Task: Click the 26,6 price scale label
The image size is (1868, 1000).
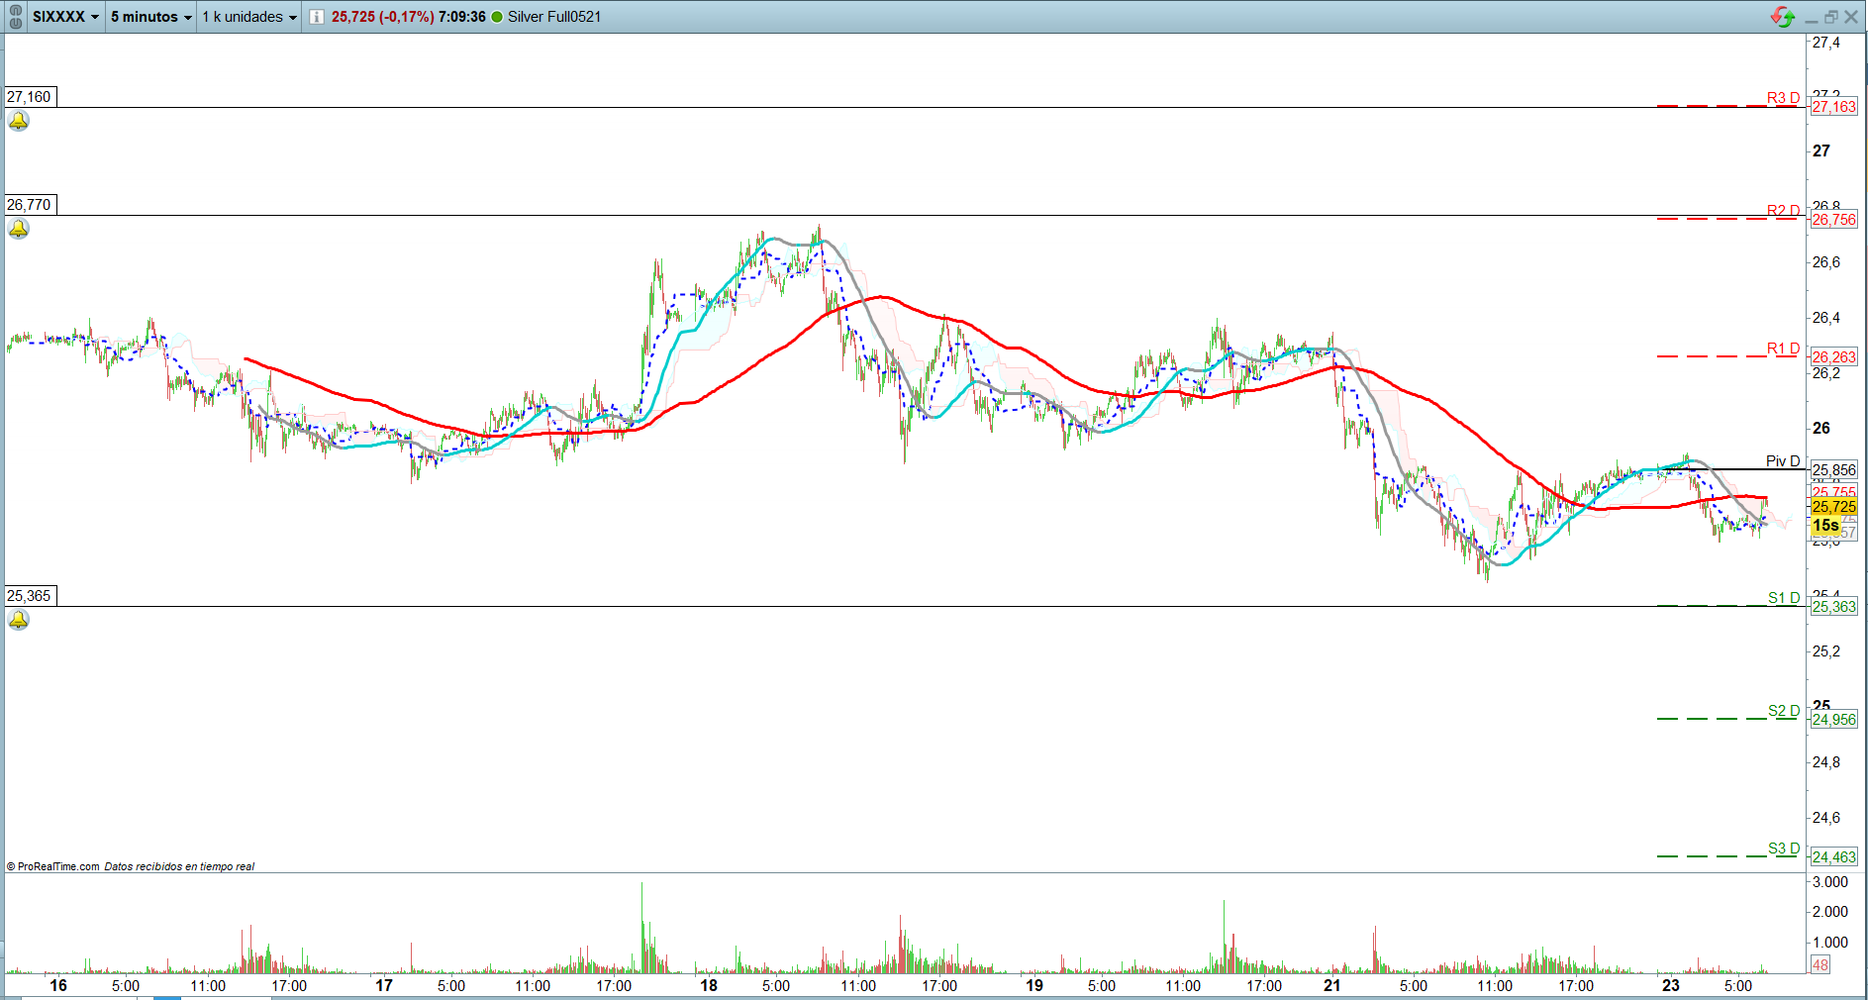Action: click(x=1826, y=263)
